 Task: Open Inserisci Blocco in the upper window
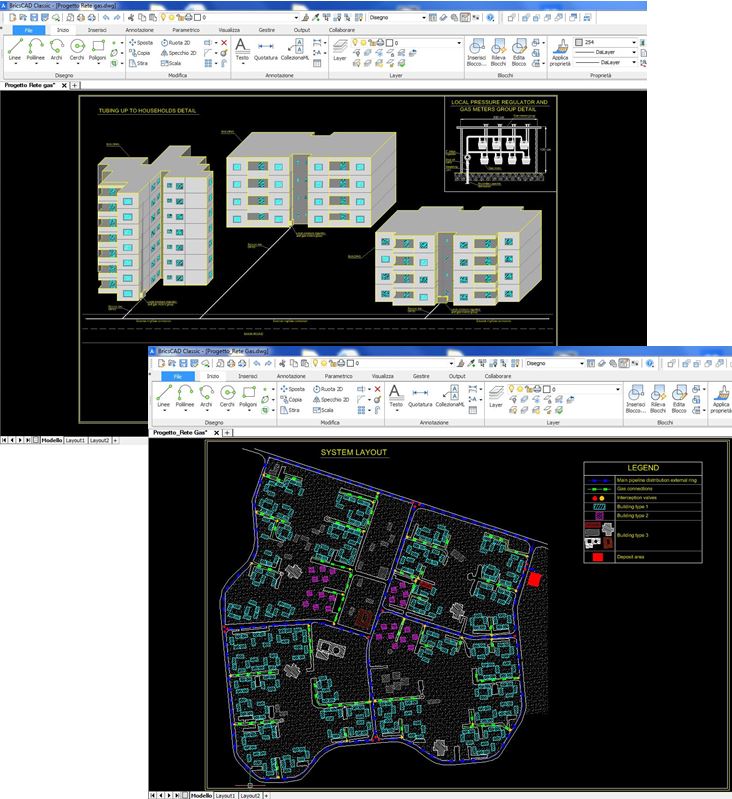[x=476, y=50]
